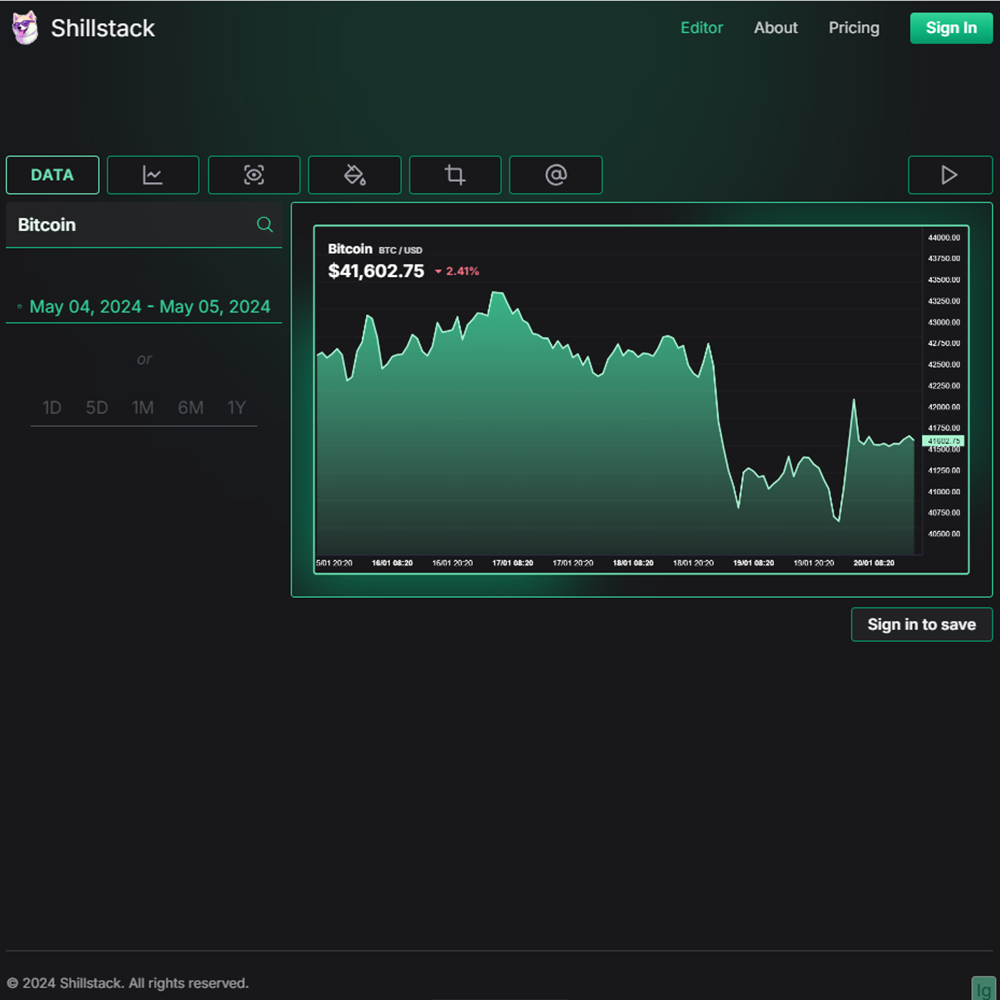Open the @ mention tab
Image resolution: width=1000 pixels, height=1000 pixels.
pos(556,175)
